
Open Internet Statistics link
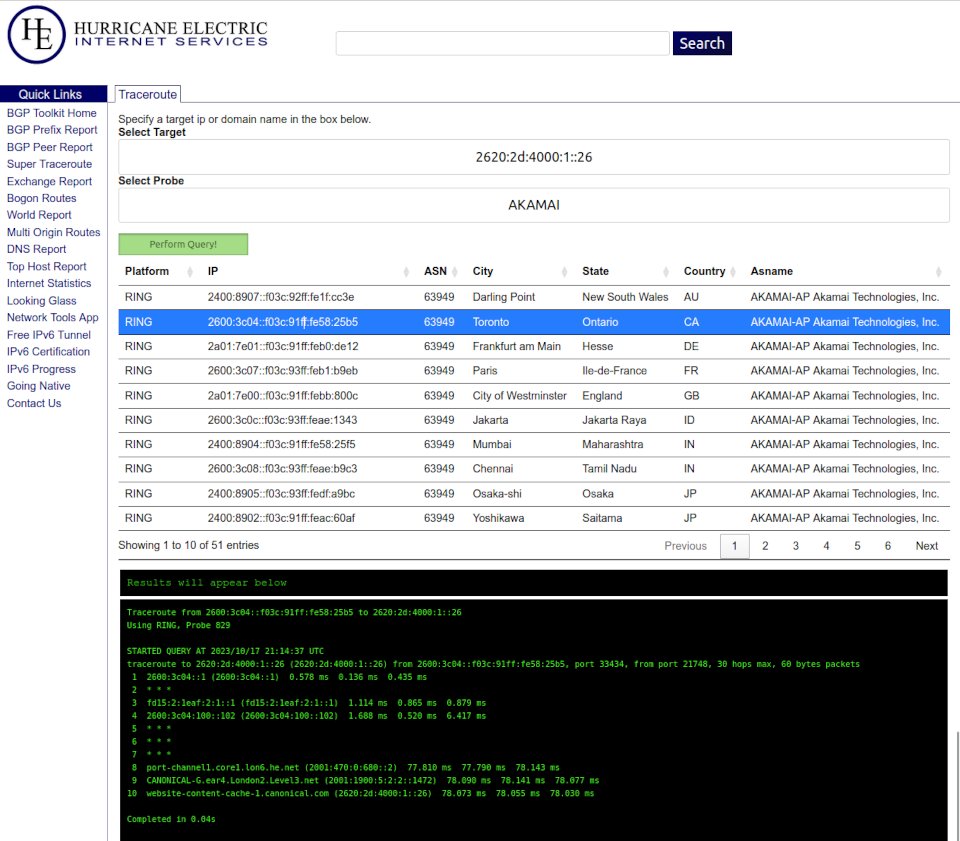pos(49,283)
